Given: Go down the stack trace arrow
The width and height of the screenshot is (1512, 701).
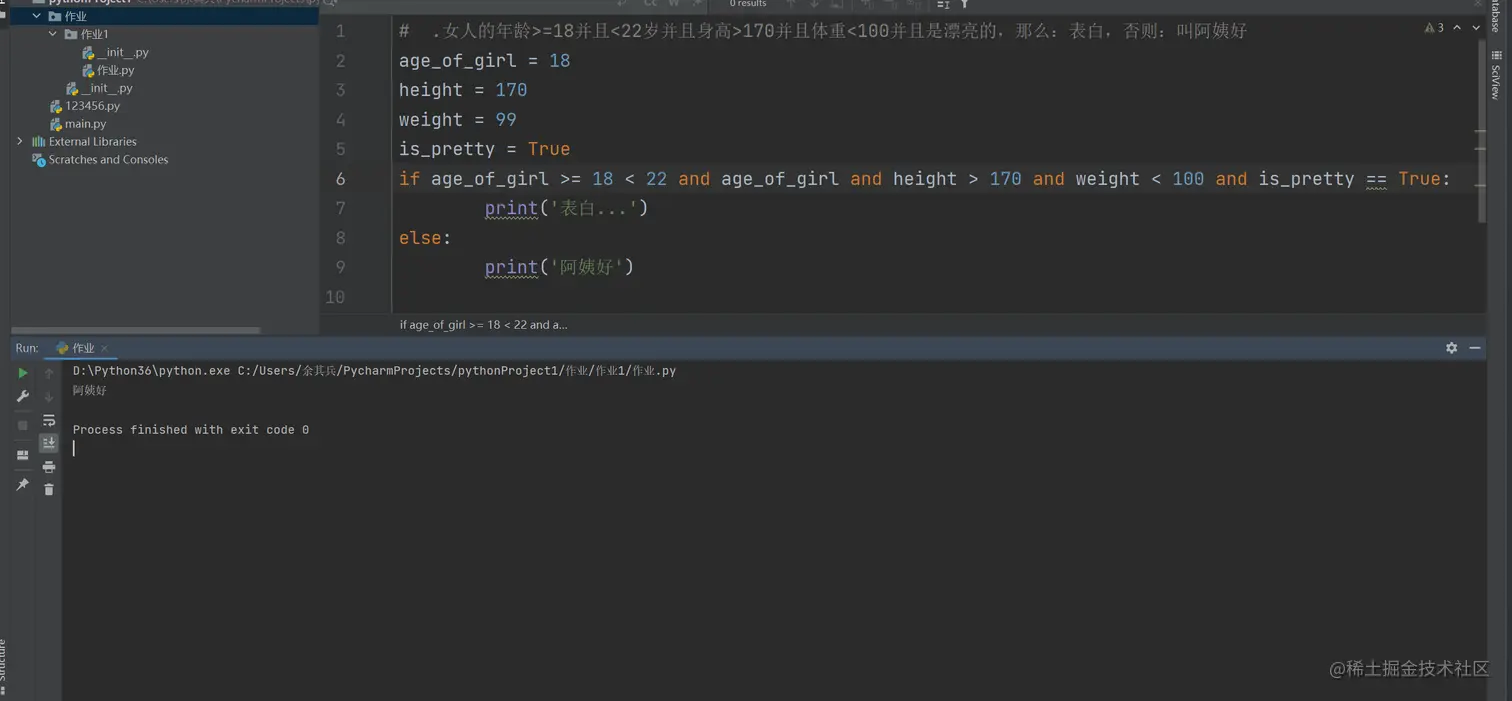Looking at the screenshot, I should pyautogui.click(x=49, y=396).
